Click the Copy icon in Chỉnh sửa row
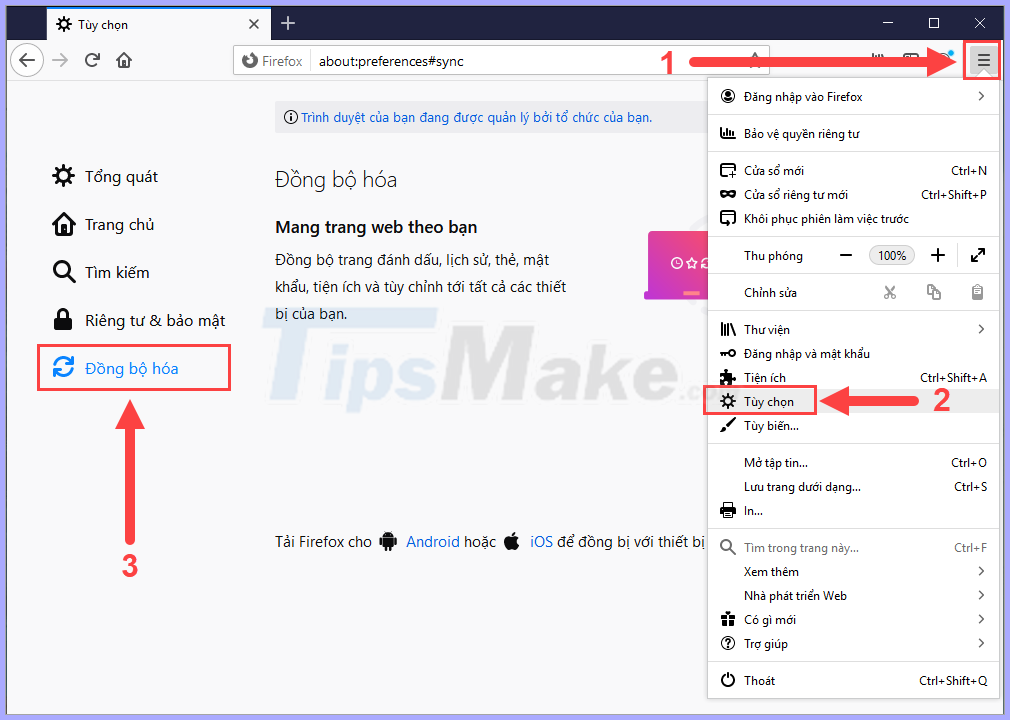The height and width of the screenshot is (720, 1010). pos(933,292)
